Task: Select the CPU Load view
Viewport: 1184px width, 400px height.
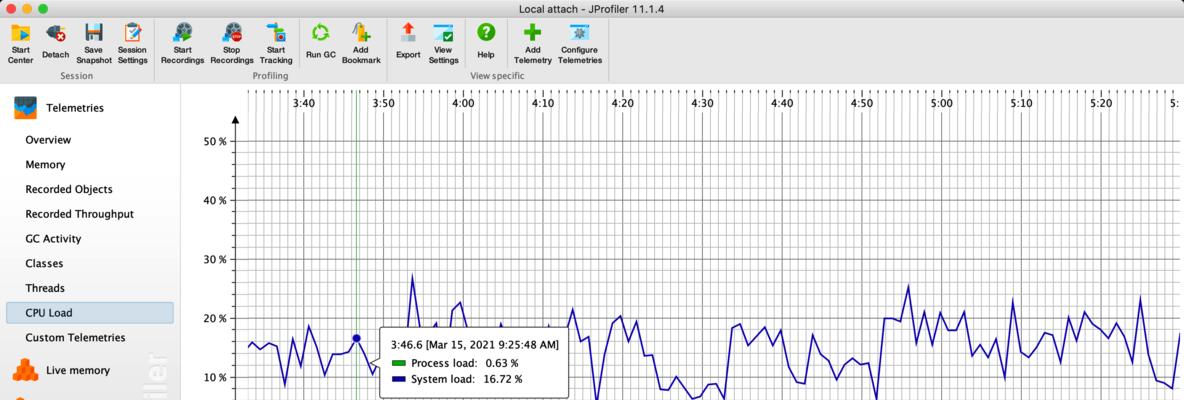Action: [x=90, y=312]
